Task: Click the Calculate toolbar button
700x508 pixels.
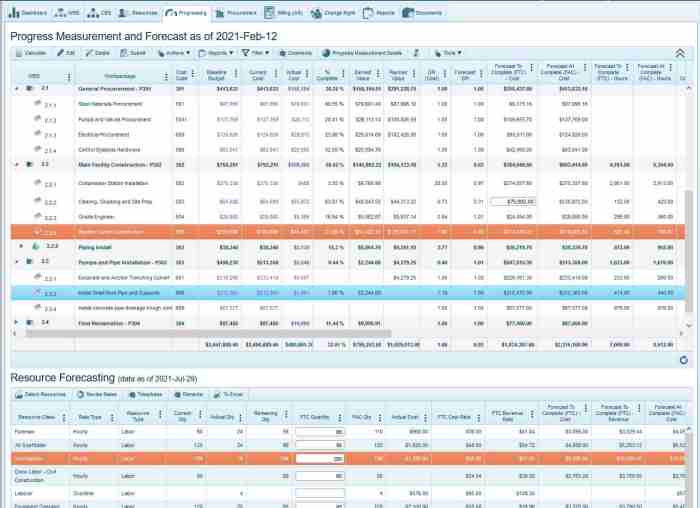Action: [x=31, y=53]
